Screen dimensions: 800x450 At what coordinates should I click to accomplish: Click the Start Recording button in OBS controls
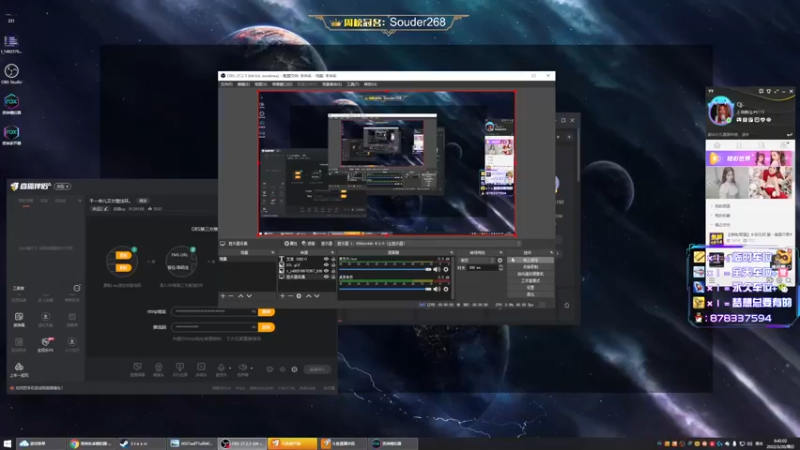point(531,267)
